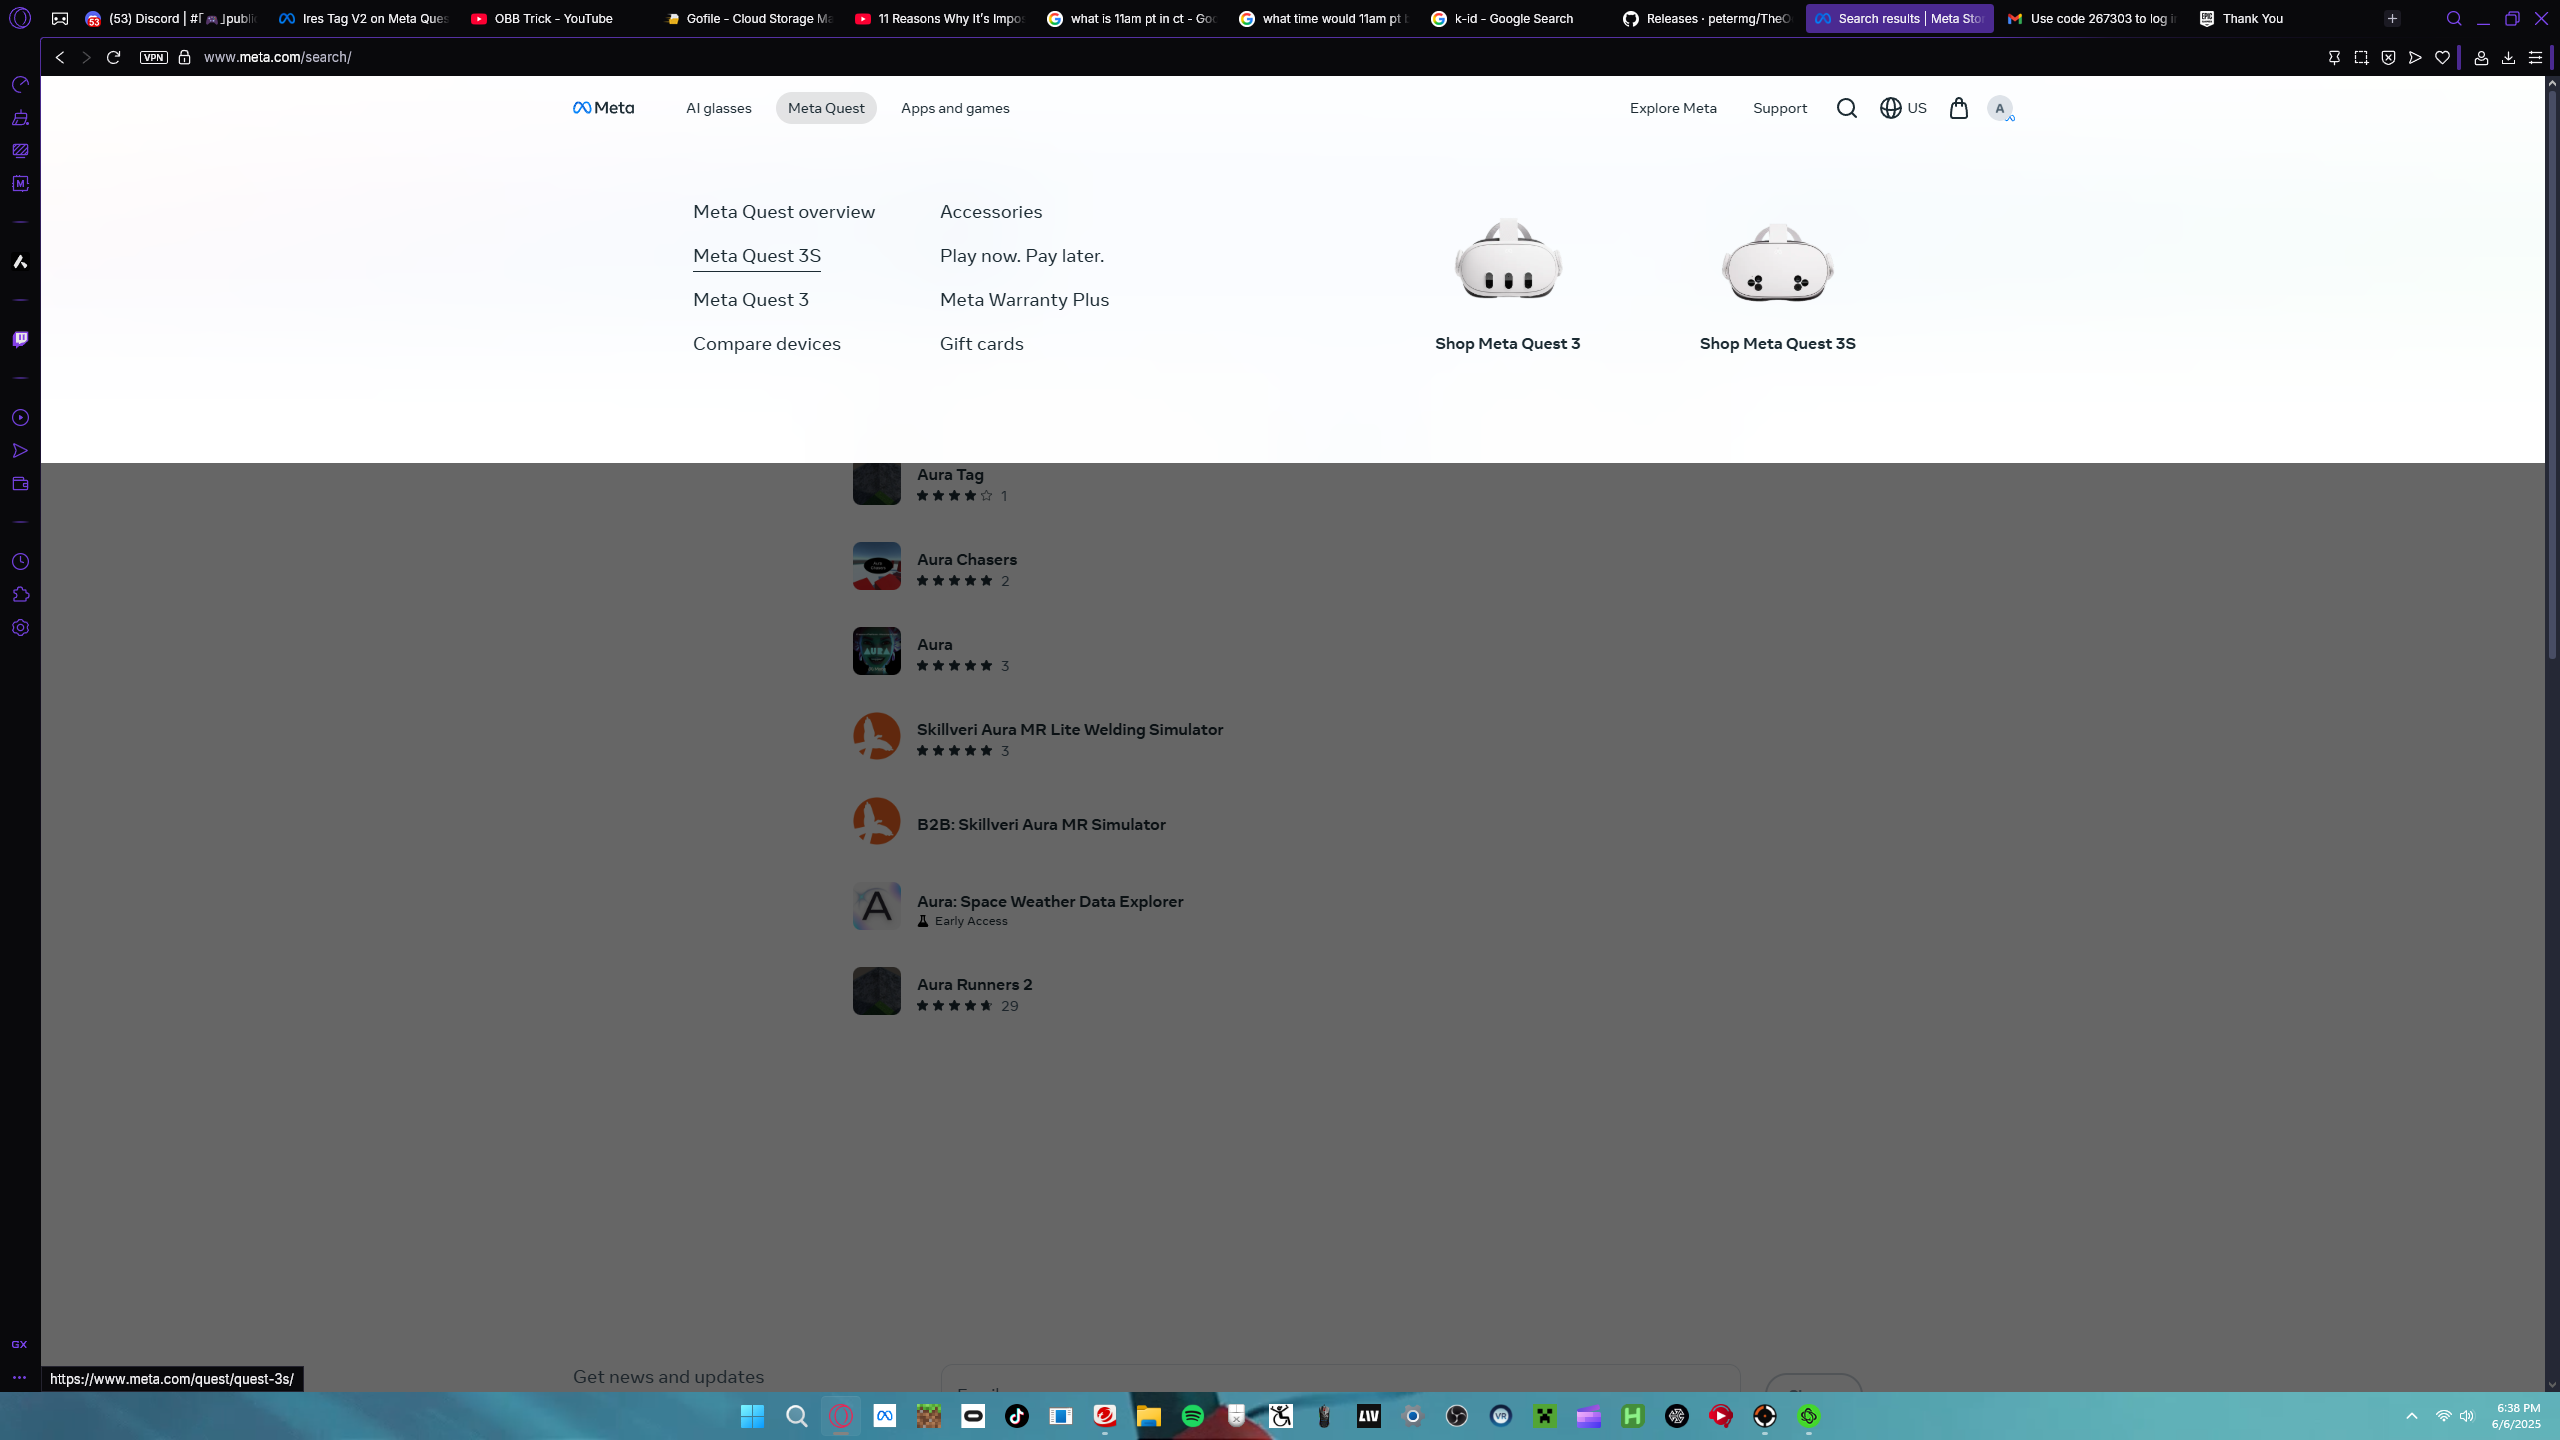The image size is (2560, 1440).
Task: Click Shop Meta Quest 3S link
Action: 1778,344
